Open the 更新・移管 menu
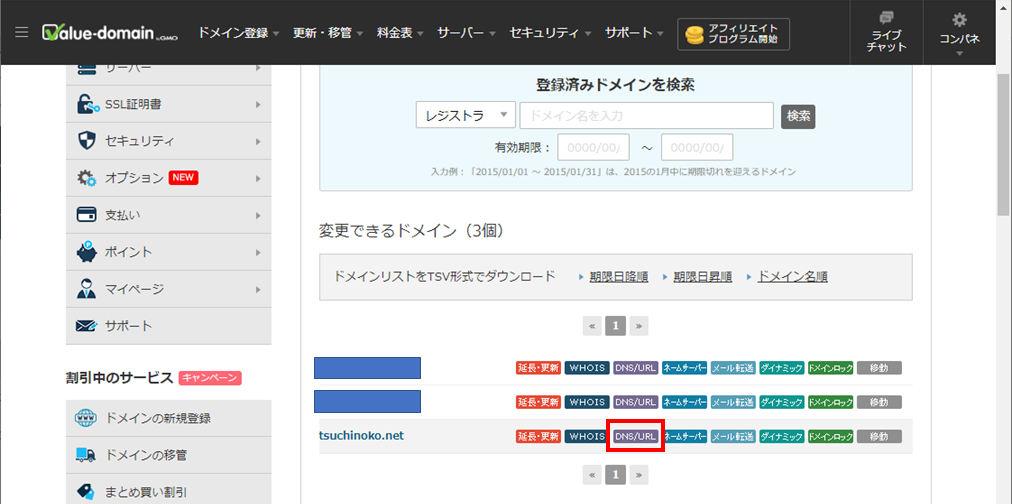This screenshot has height=504, width=1012. point(328,33)
